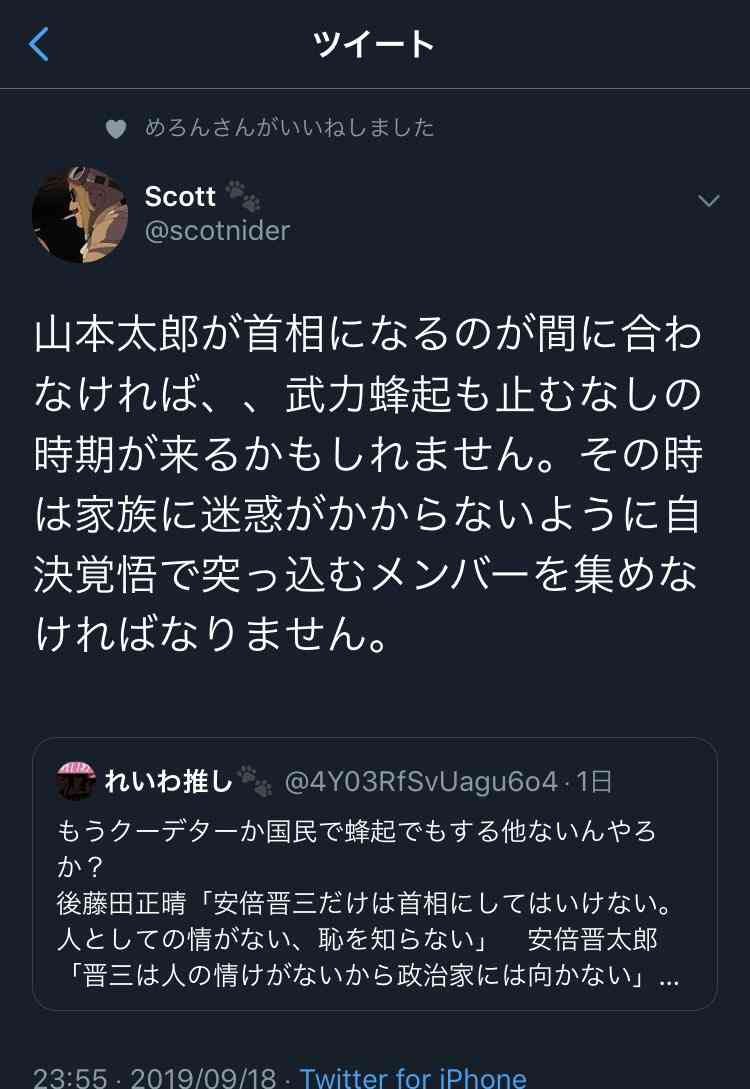Tap the れいわ推し display name
This screenshot has height=1089, width=750.
coord(168,781)
